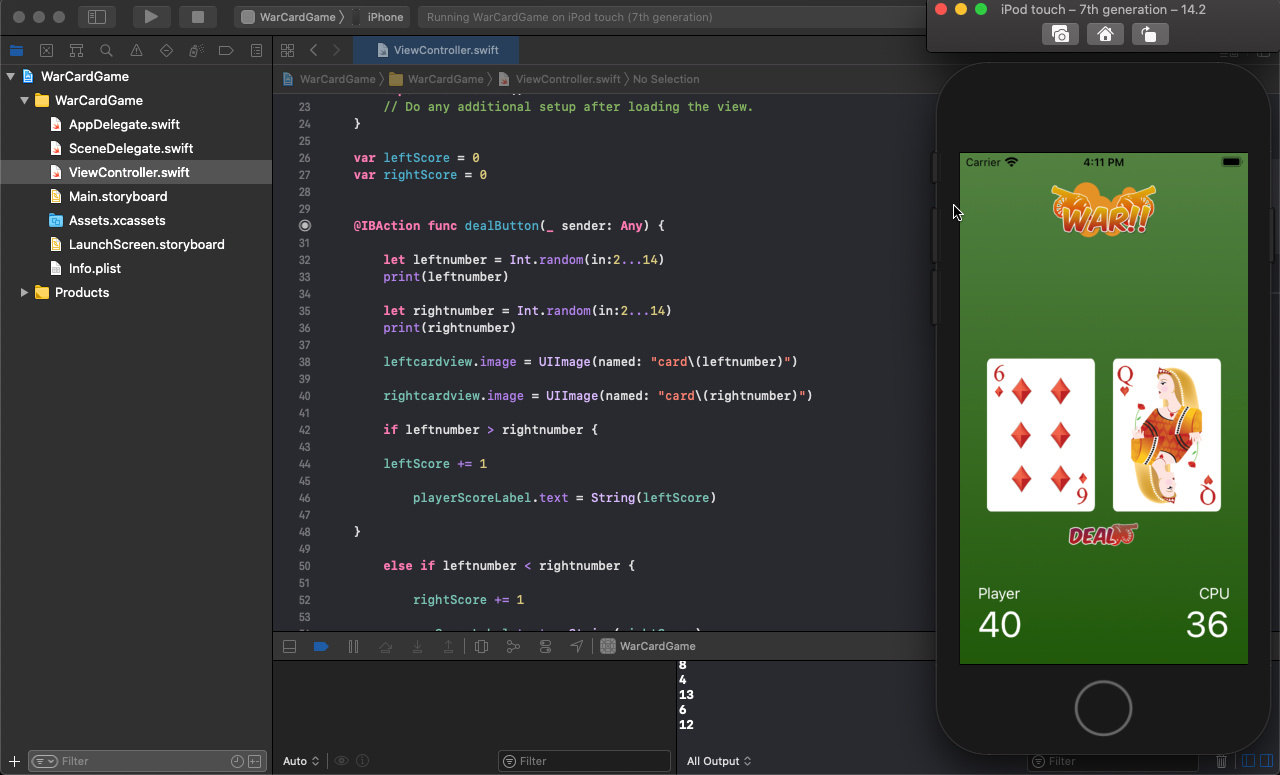The width and height of the screenshot is (1280, 775).
Task: Open AppDelegate.swift in the navigator
Action: (124, 124)
